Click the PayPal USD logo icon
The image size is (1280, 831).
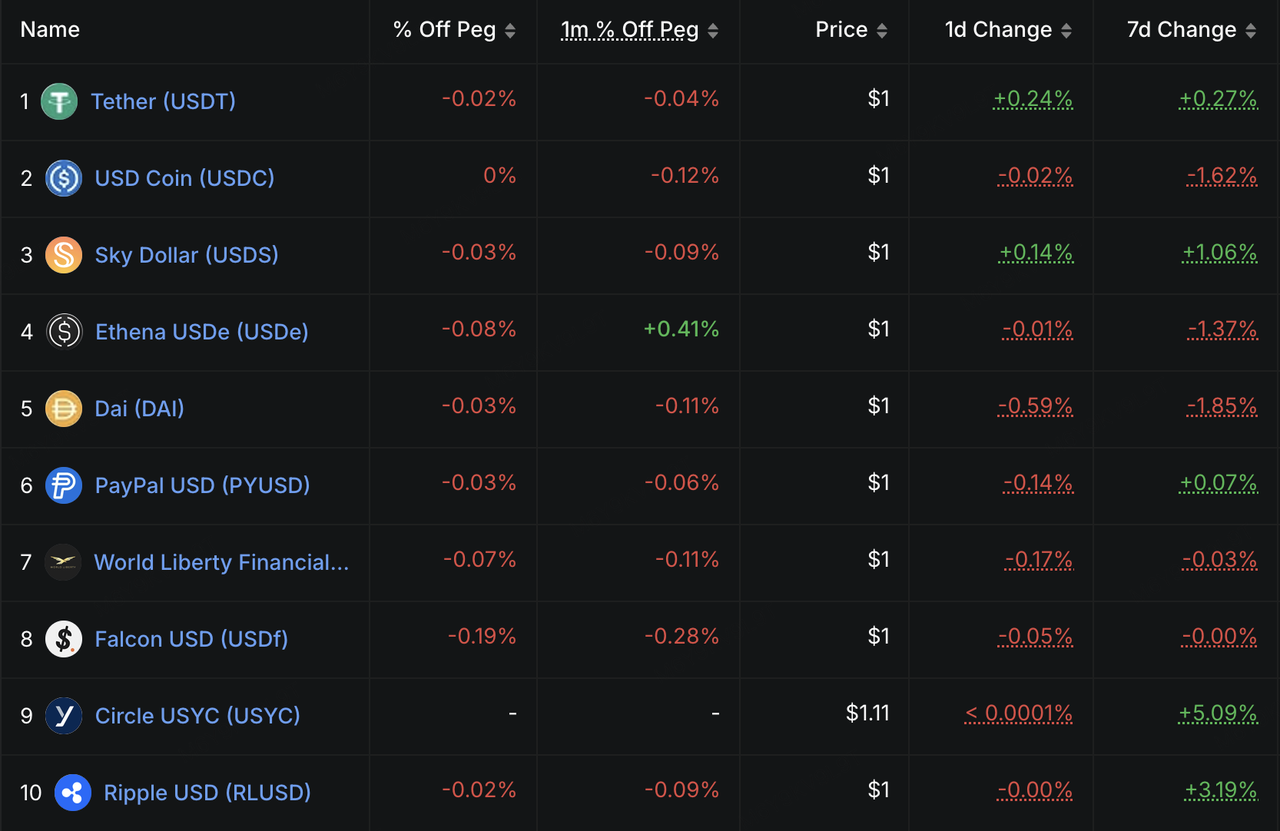click(x=63, y=485)
